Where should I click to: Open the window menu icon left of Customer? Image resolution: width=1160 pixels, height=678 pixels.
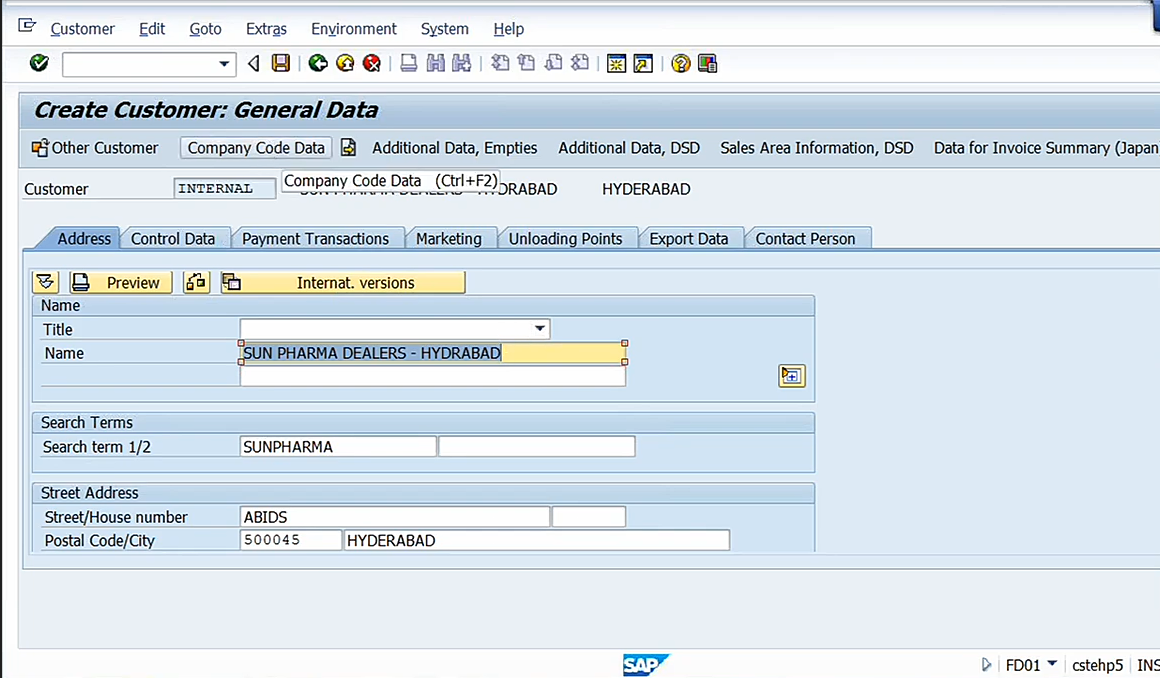(x=27, y=27)
